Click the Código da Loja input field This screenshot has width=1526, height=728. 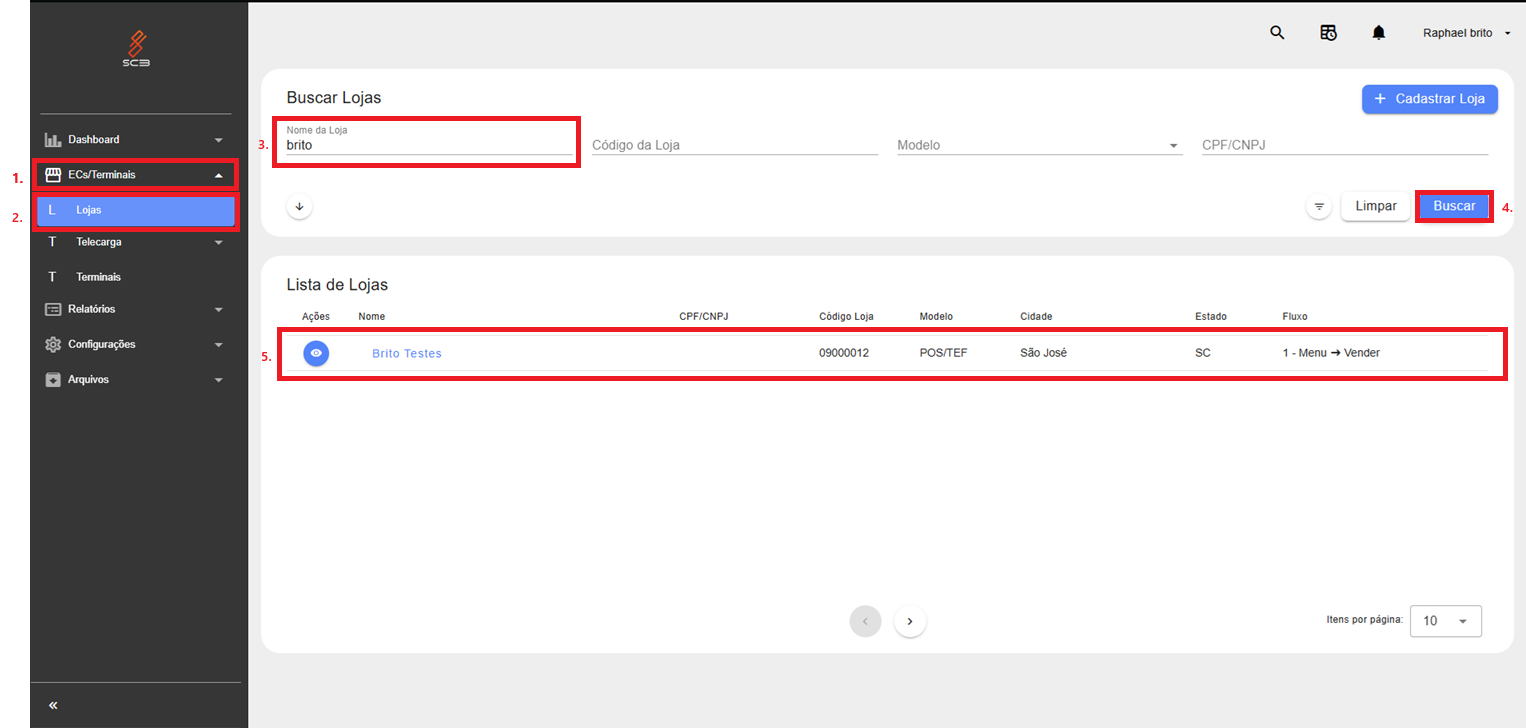pos(734,146)
